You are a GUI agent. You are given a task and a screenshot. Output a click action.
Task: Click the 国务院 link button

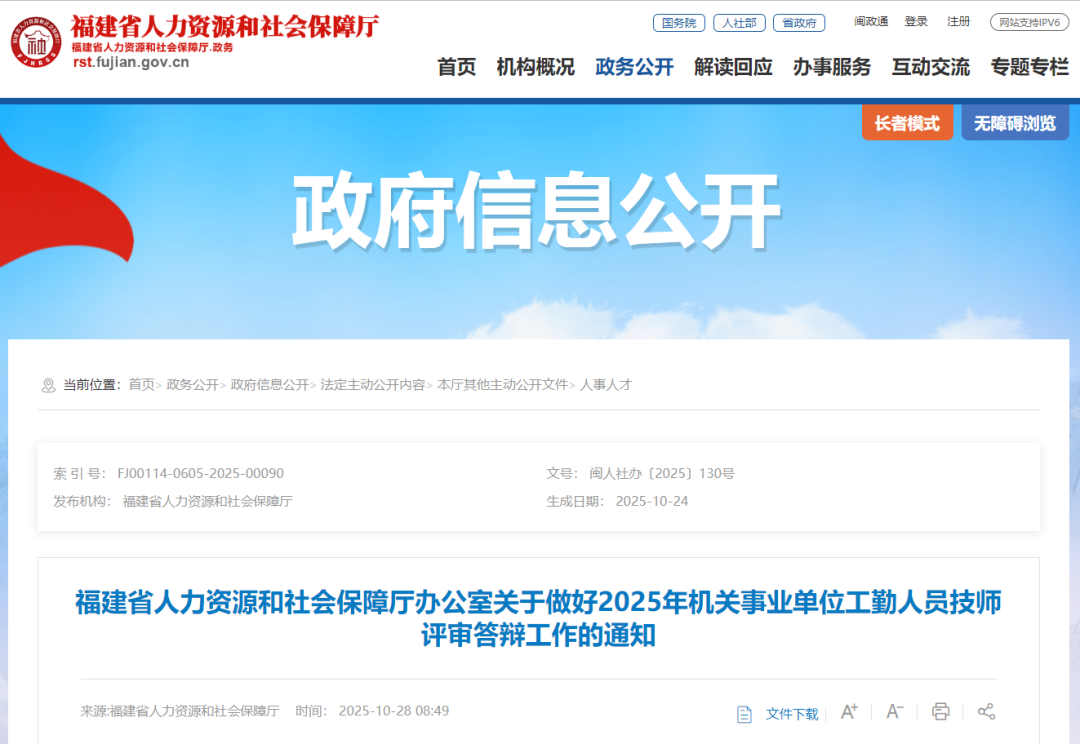[x=679, y=22]
